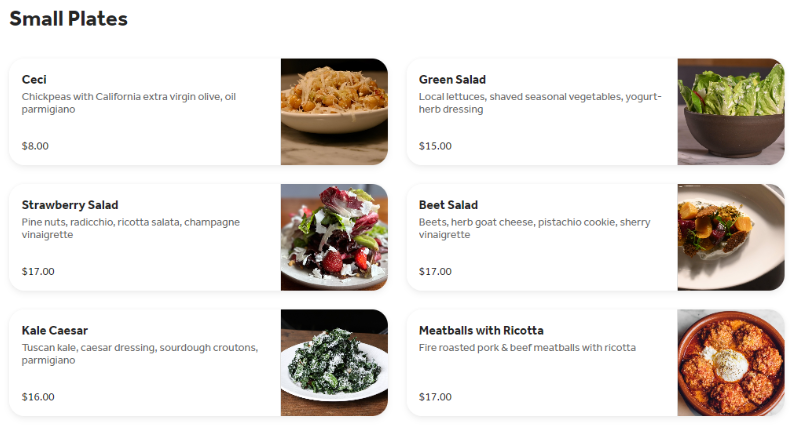View the Green Salad bowl photo
This screenshot has height=426, width=800.
(x=731, y=112)
